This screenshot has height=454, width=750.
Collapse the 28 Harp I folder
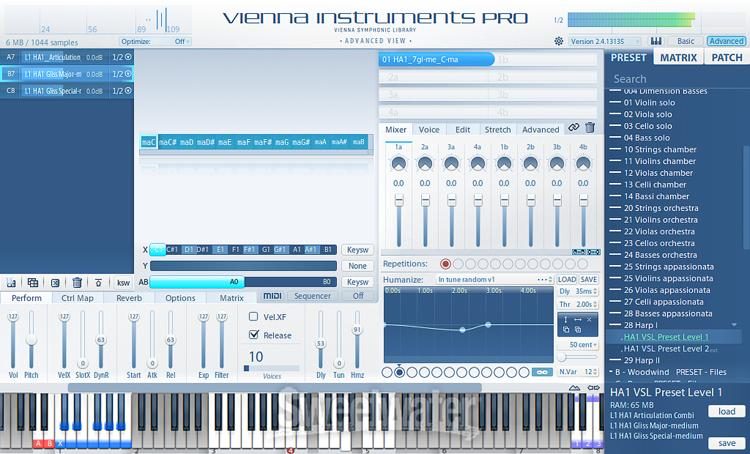pos(734,325)
